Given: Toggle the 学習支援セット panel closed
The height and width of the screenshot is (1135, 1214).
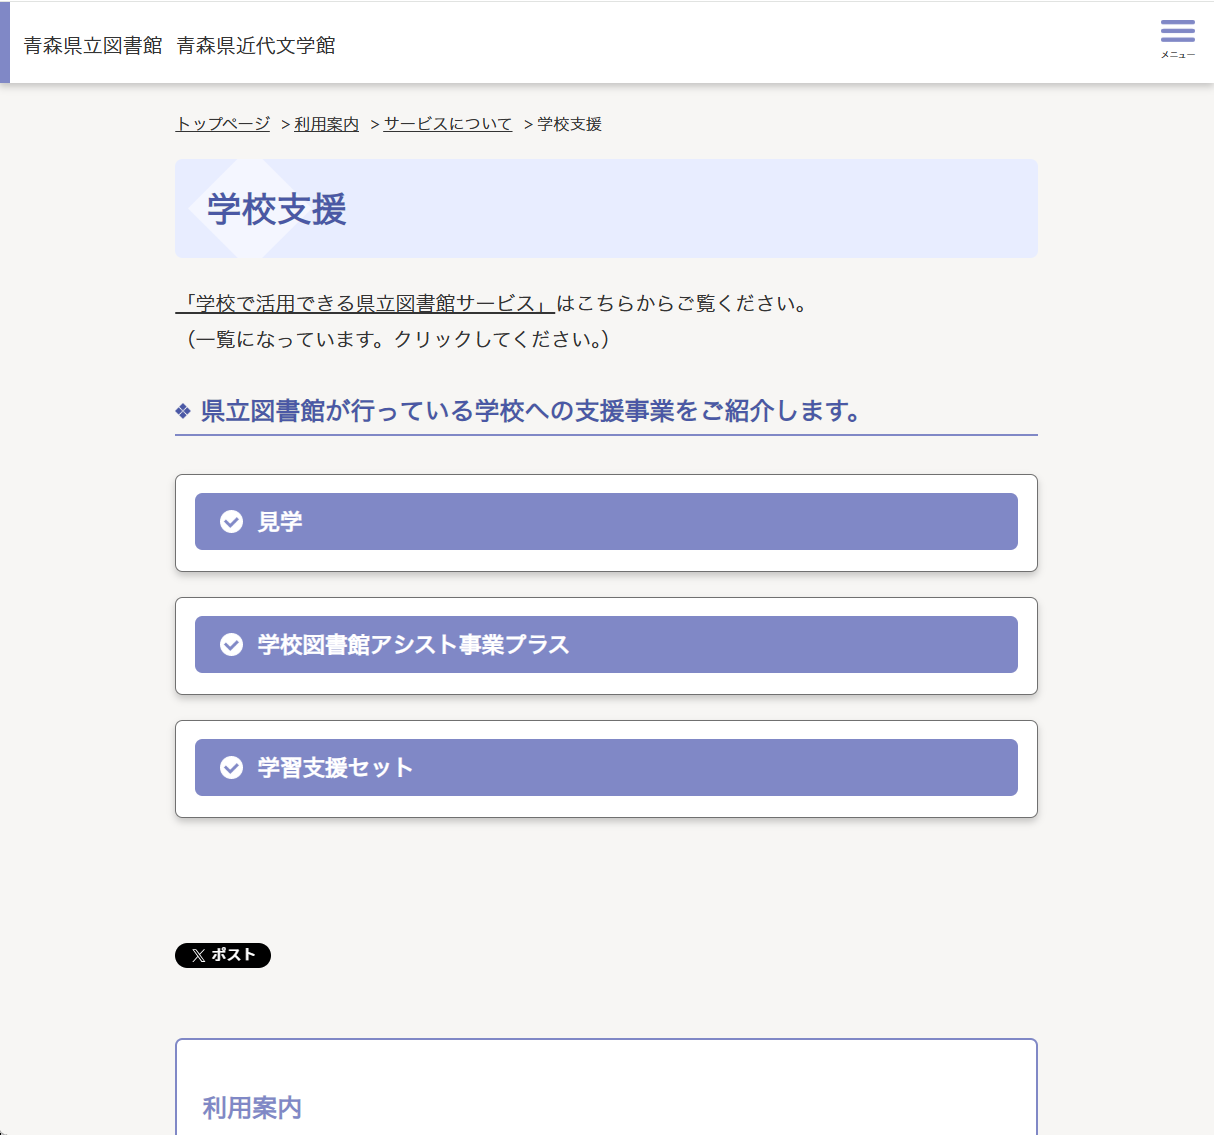Looking at the screenshot, I should [606, 767].
